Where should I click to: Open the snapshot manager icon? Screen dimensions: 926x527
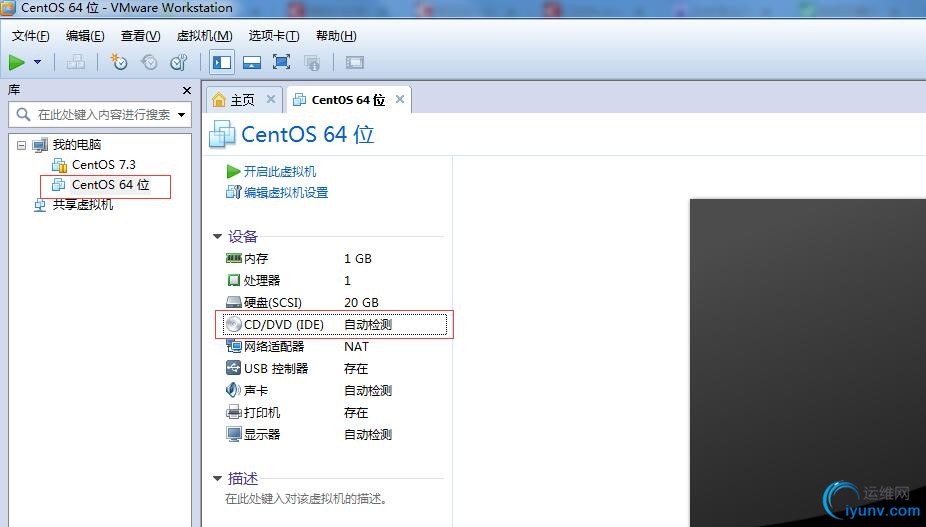[178, 62]
